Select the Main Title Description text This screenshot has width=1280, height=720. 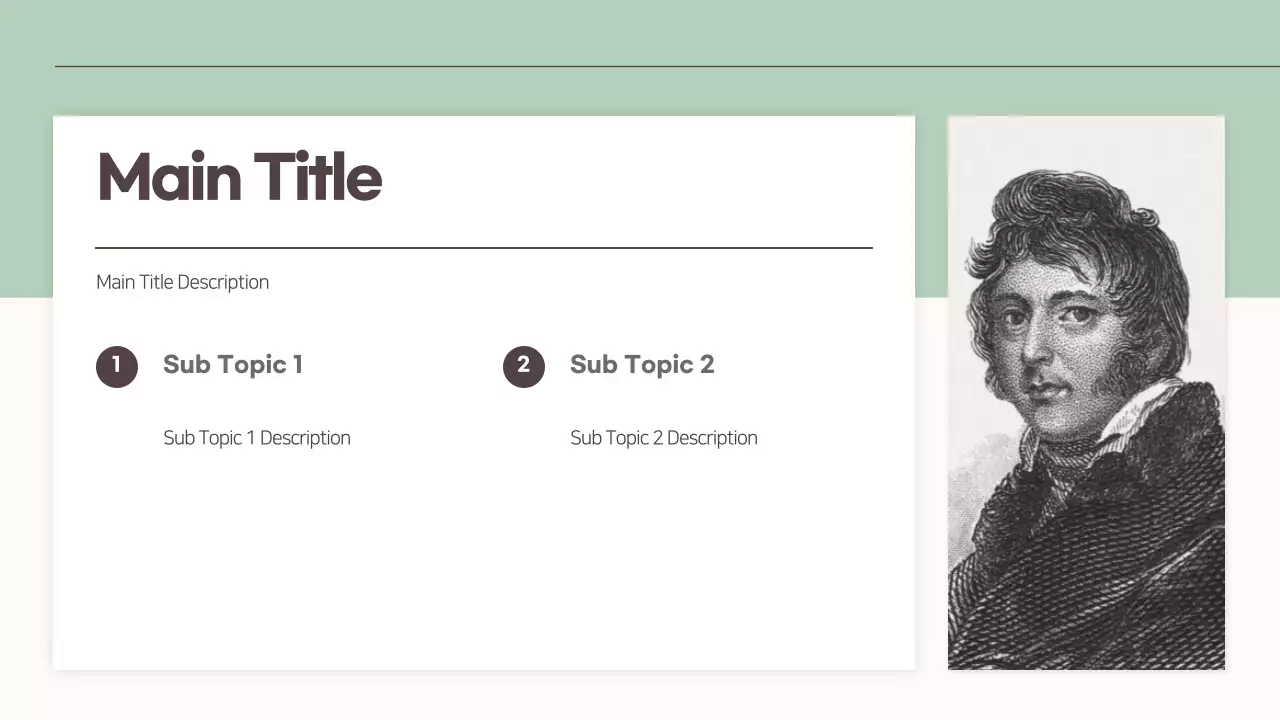click(182, 282)
